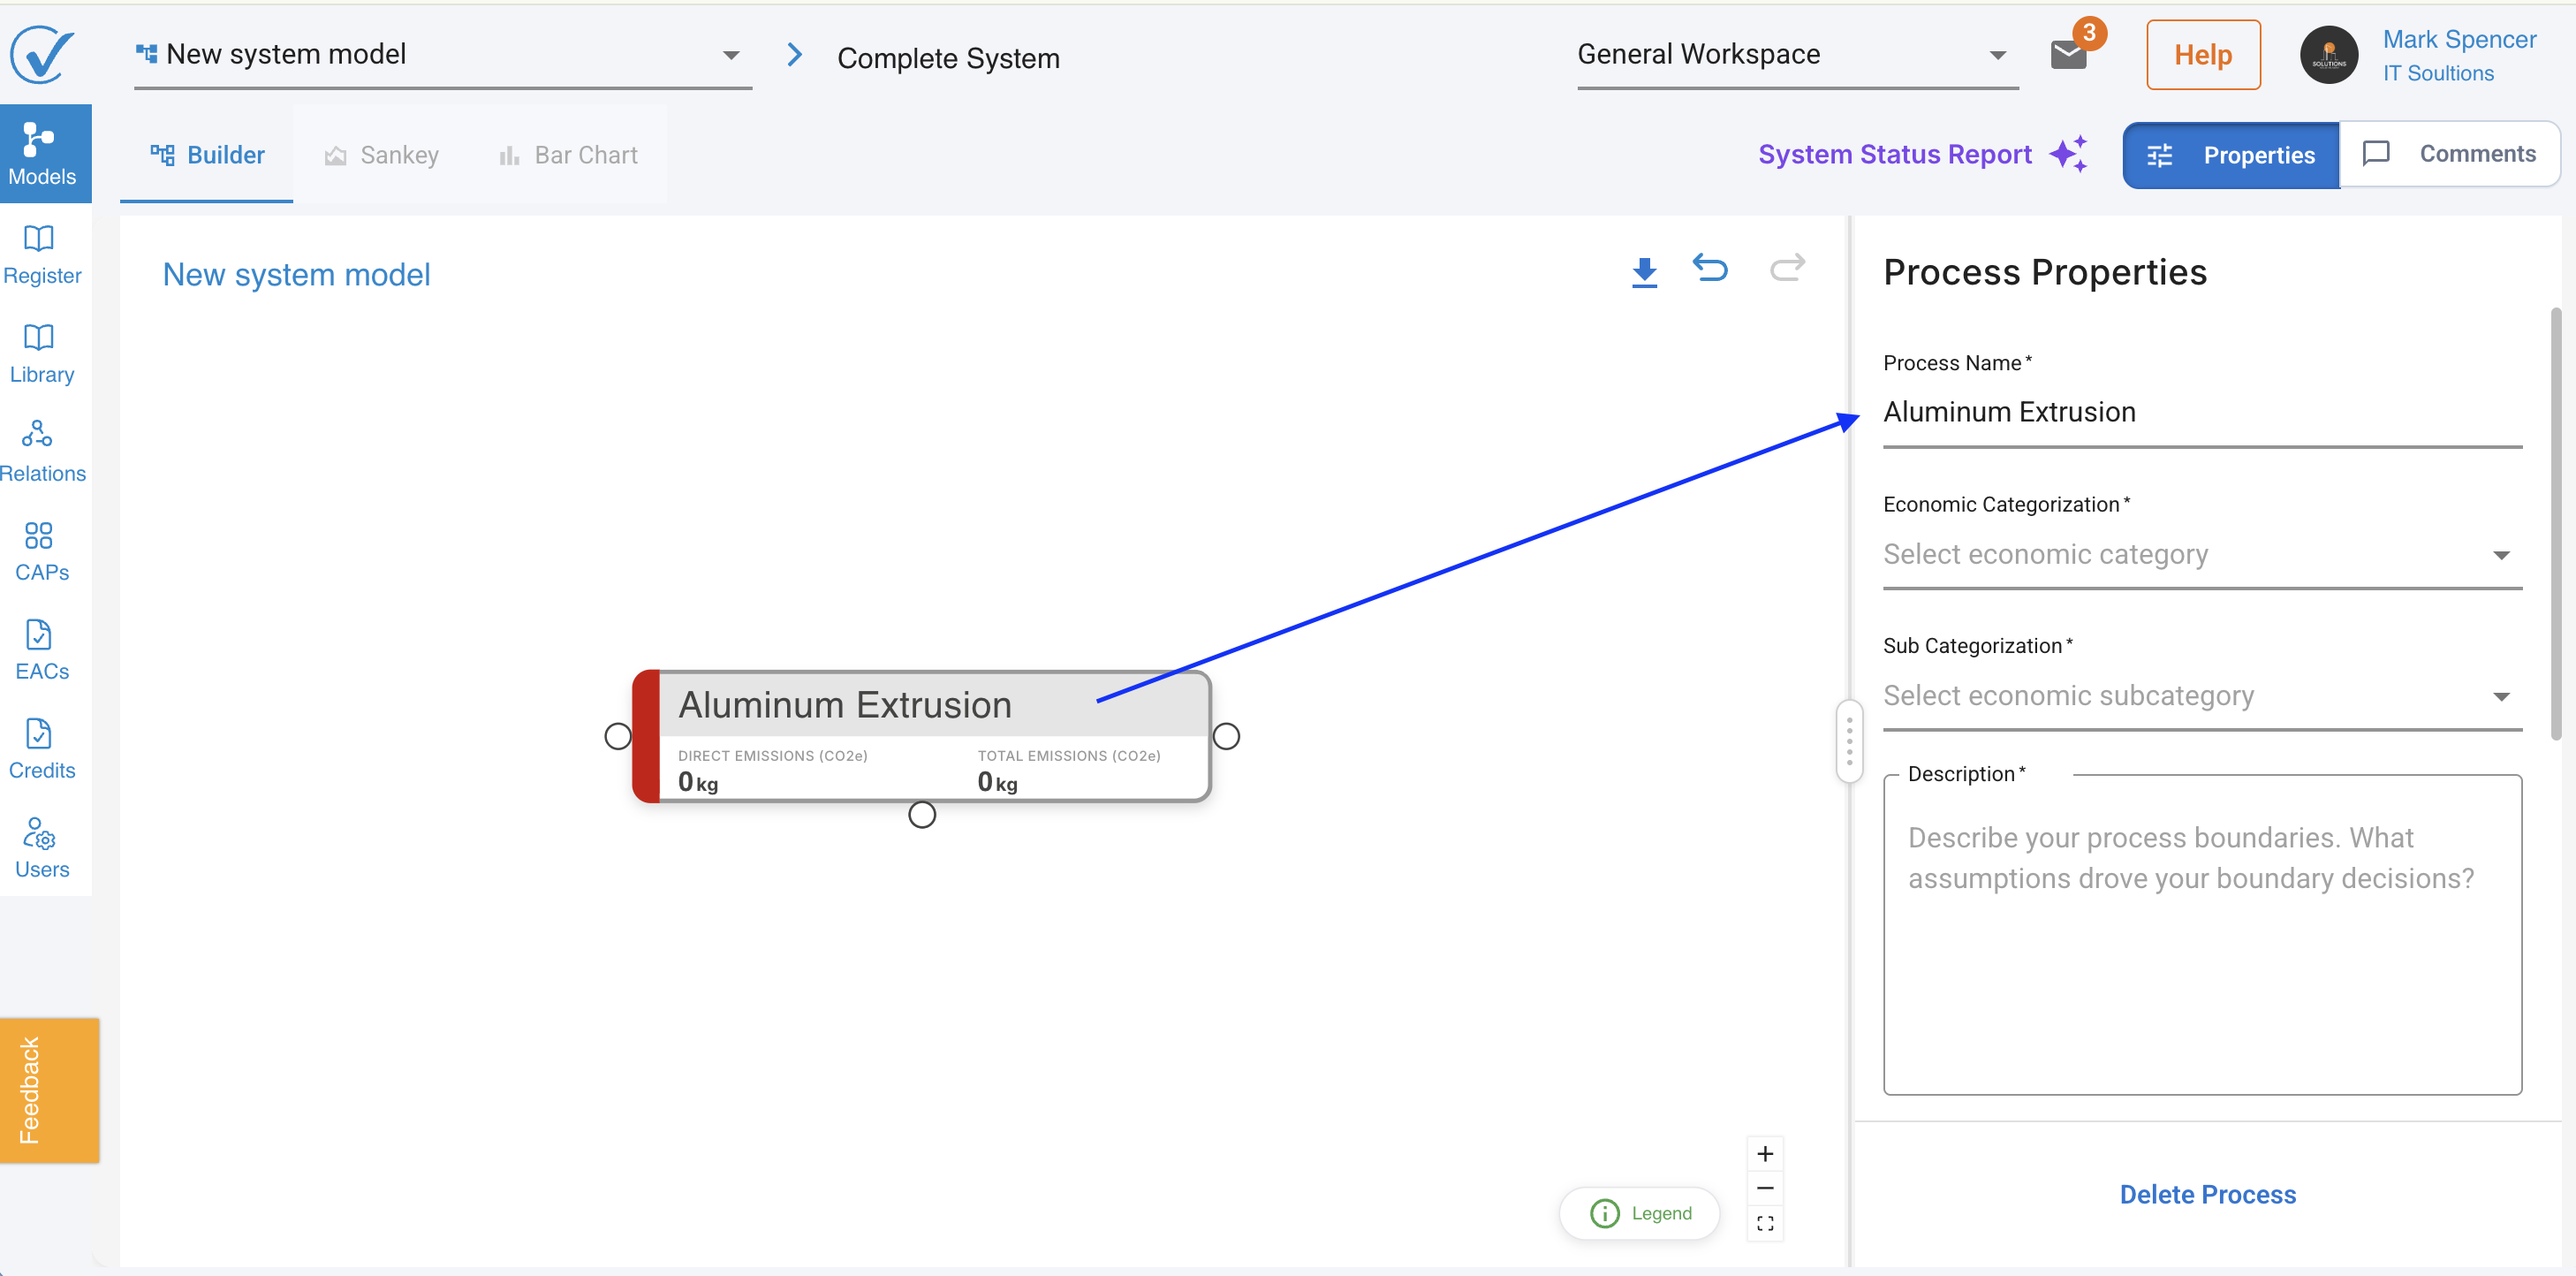Open the General Workspace selector
The width and height of the screenshot is (2576, 1276).
pyautogui.click(x=1797, y=55)
